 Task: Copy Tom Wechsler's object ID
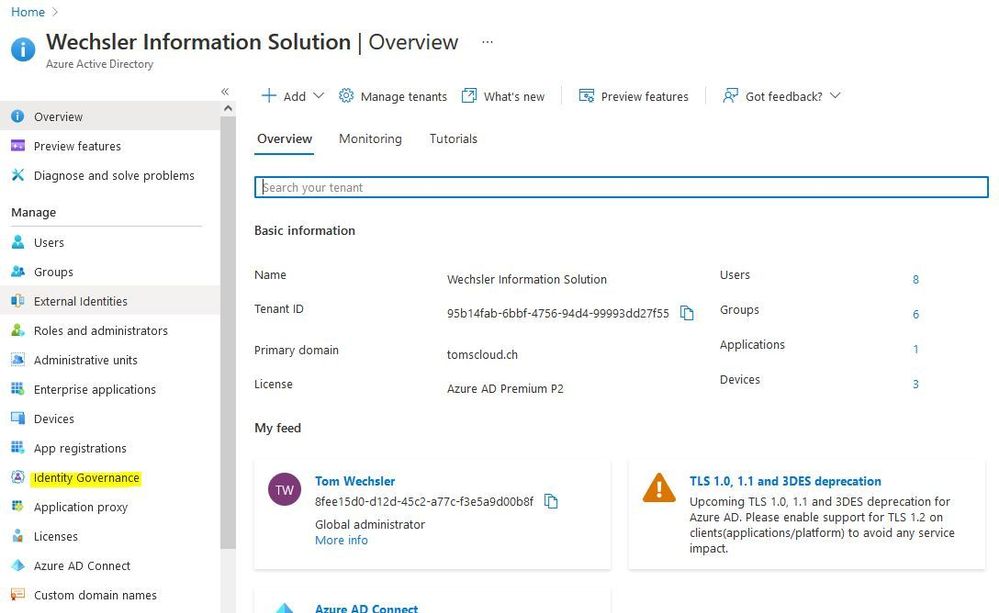click(x=551, y=501)
